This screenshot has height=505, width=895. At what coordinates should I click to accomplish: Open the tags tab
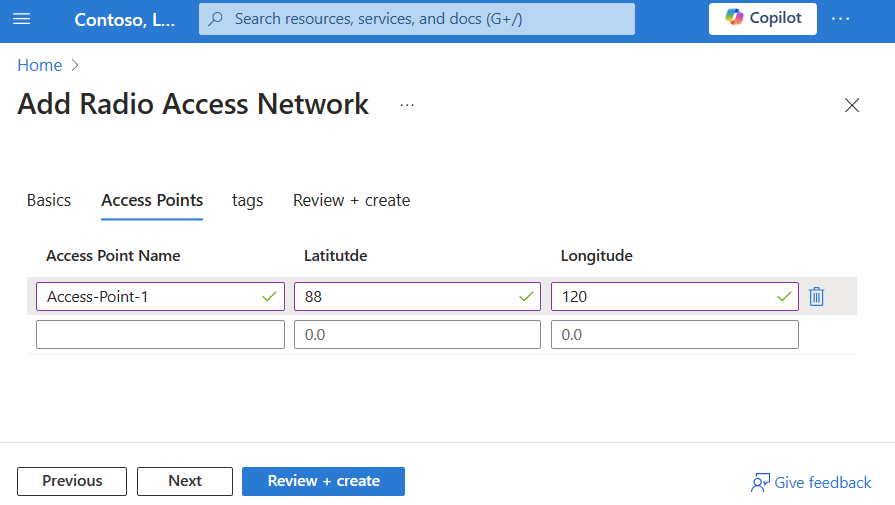point(247,200)
